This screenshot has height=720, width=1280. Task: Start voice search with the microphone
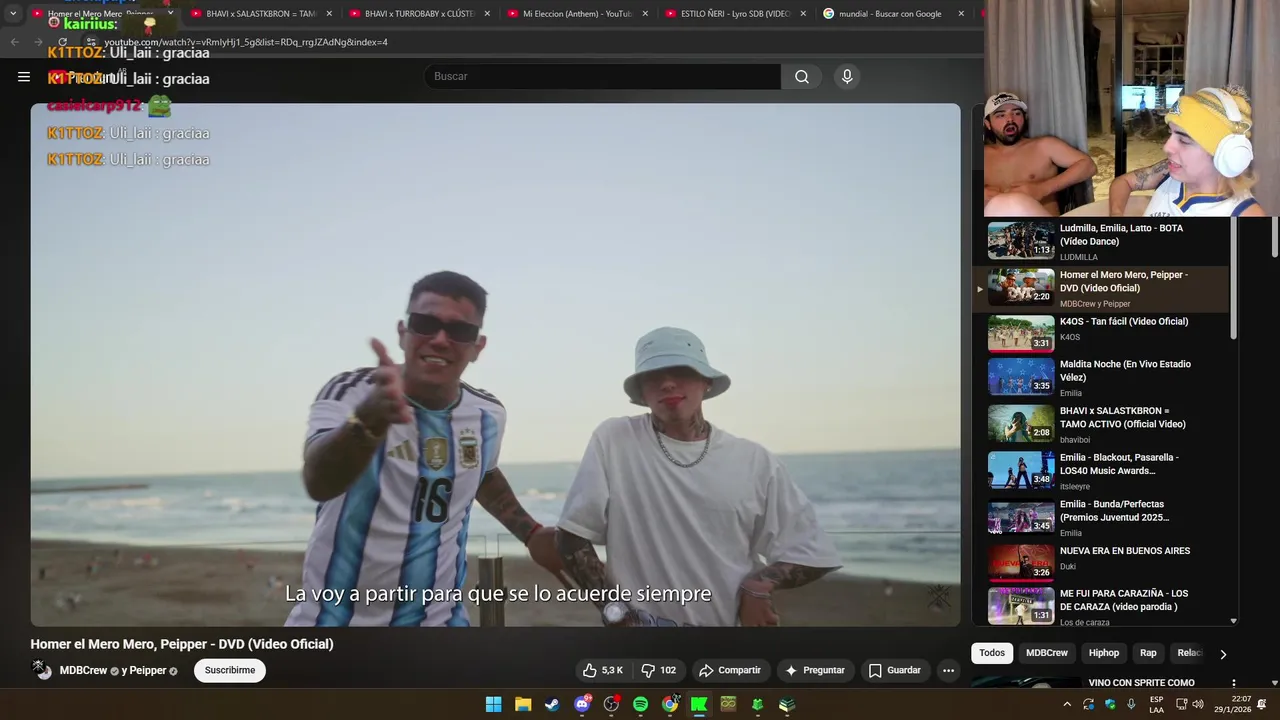847,77
